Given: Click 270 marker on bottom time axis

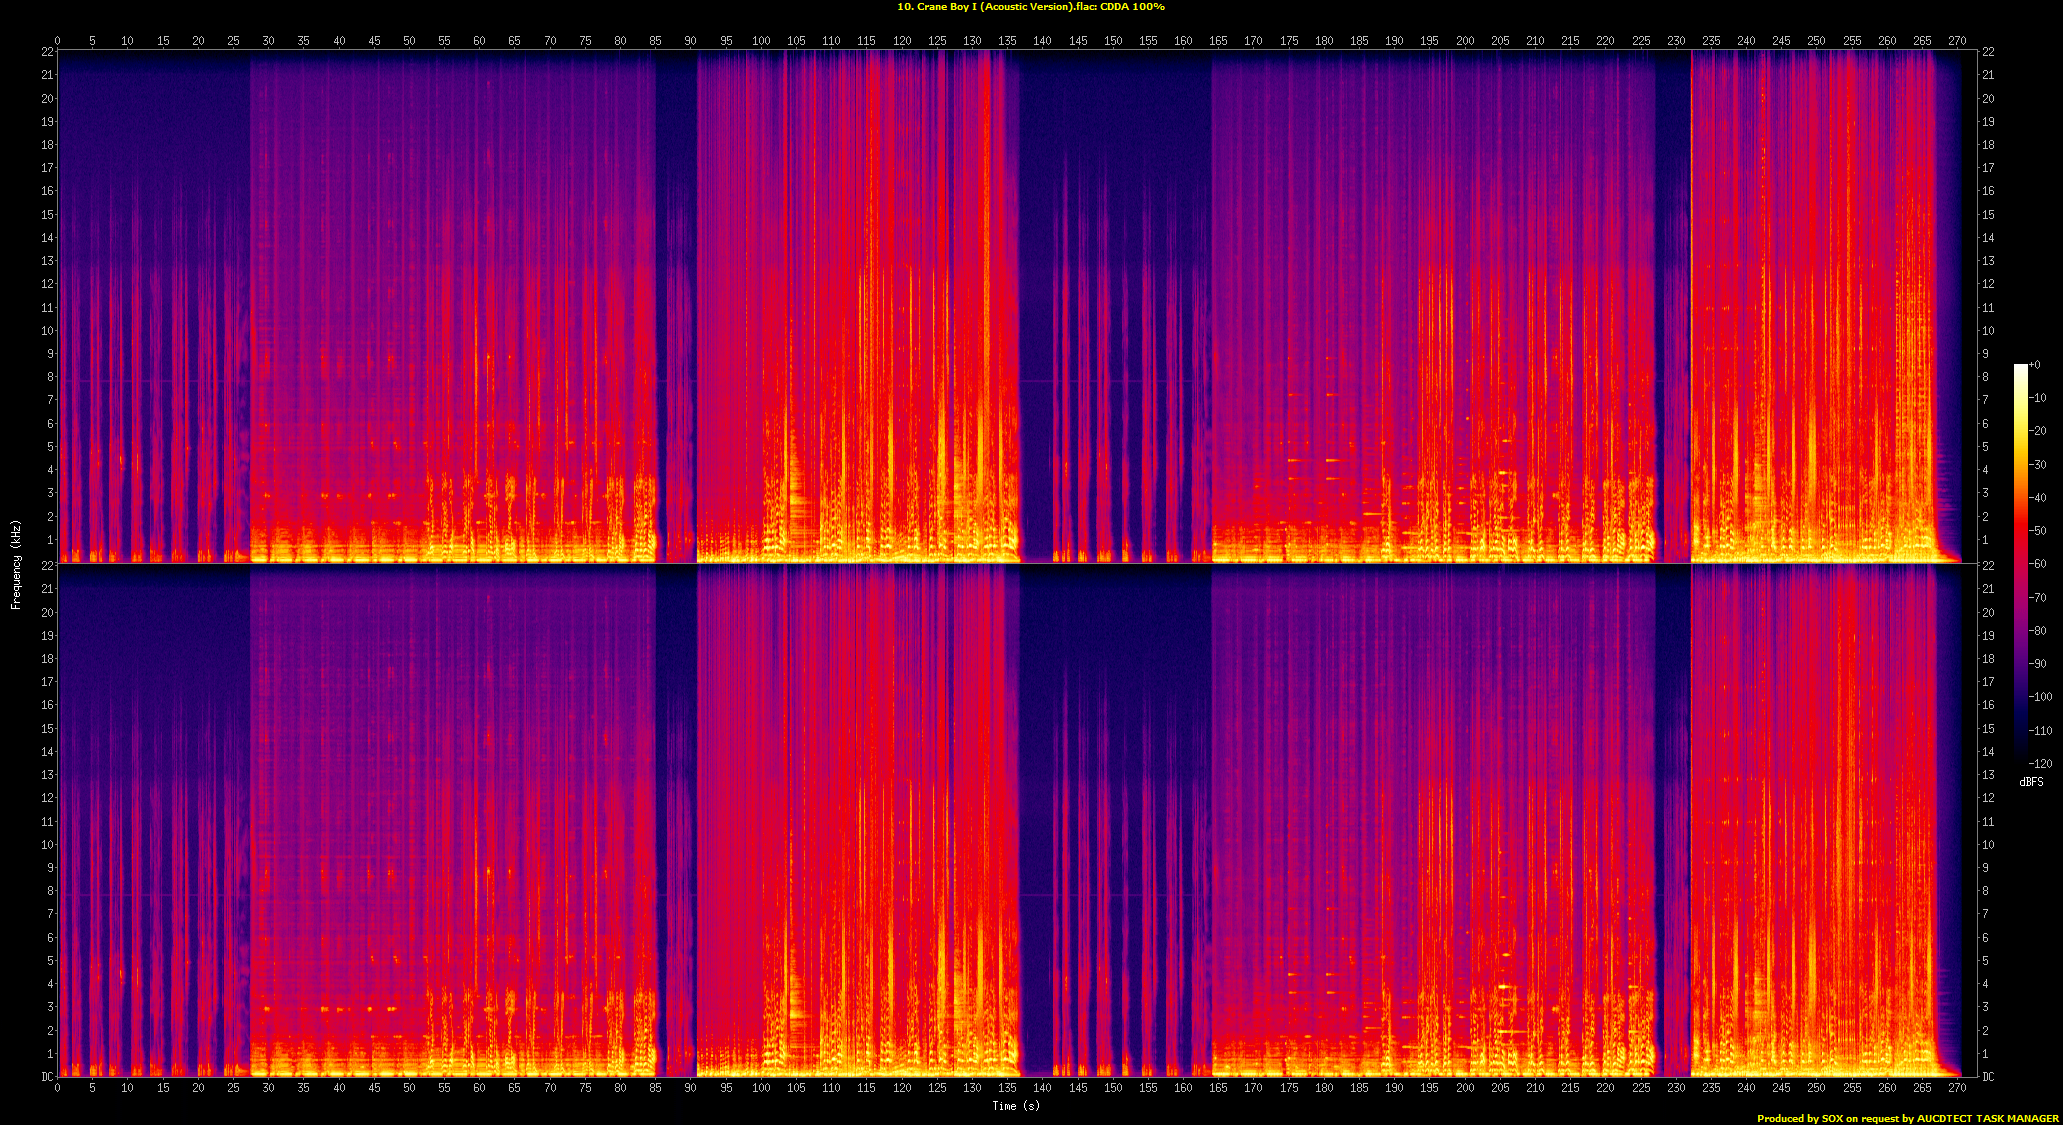Looking at the screenshot, I should coord(1957,1088).
